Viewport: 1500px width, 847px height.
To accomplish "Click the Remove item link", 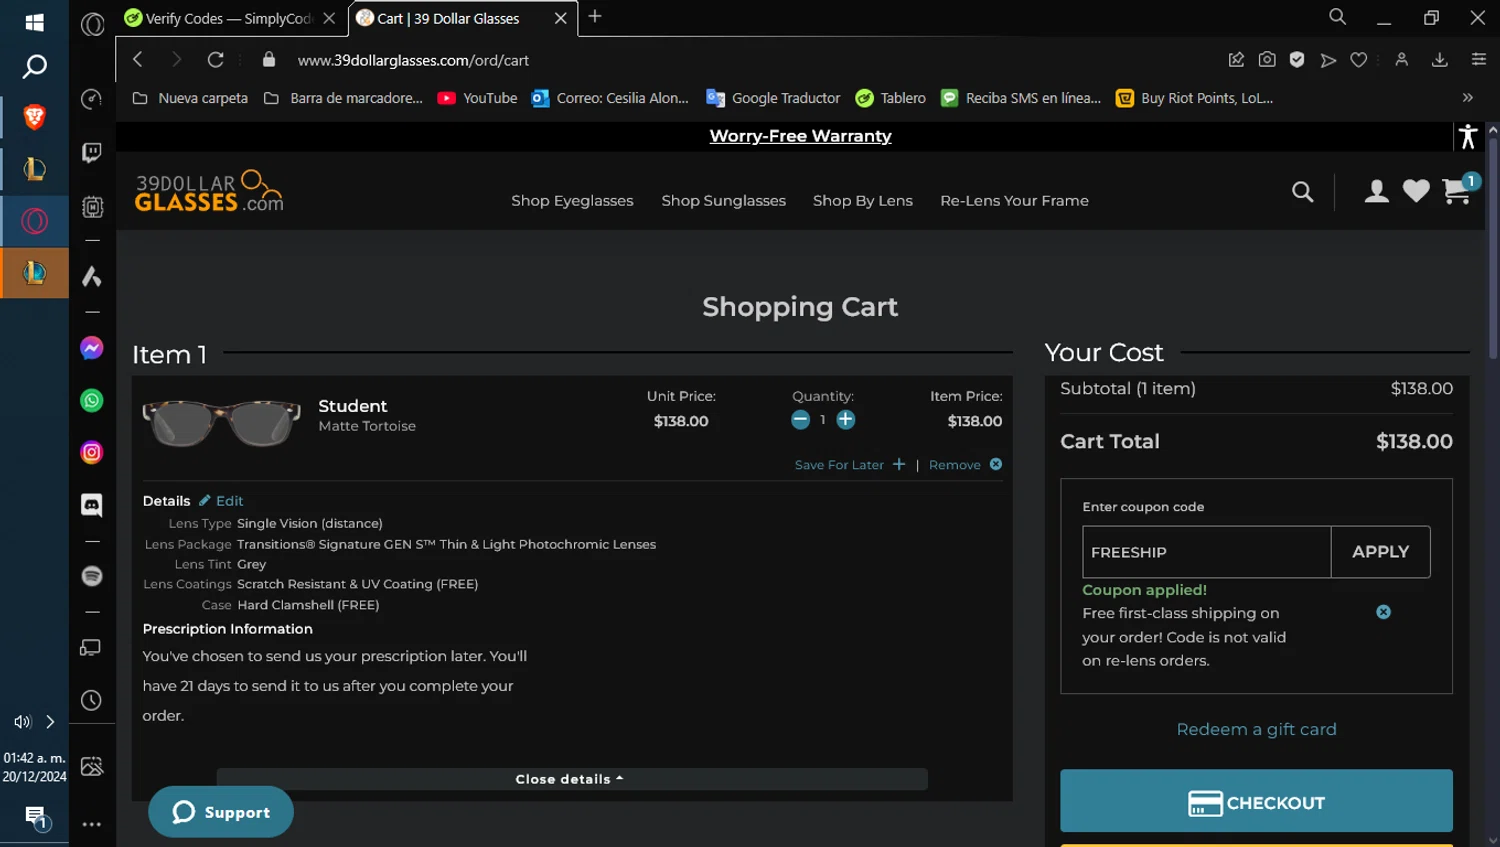I will point(965,465).
